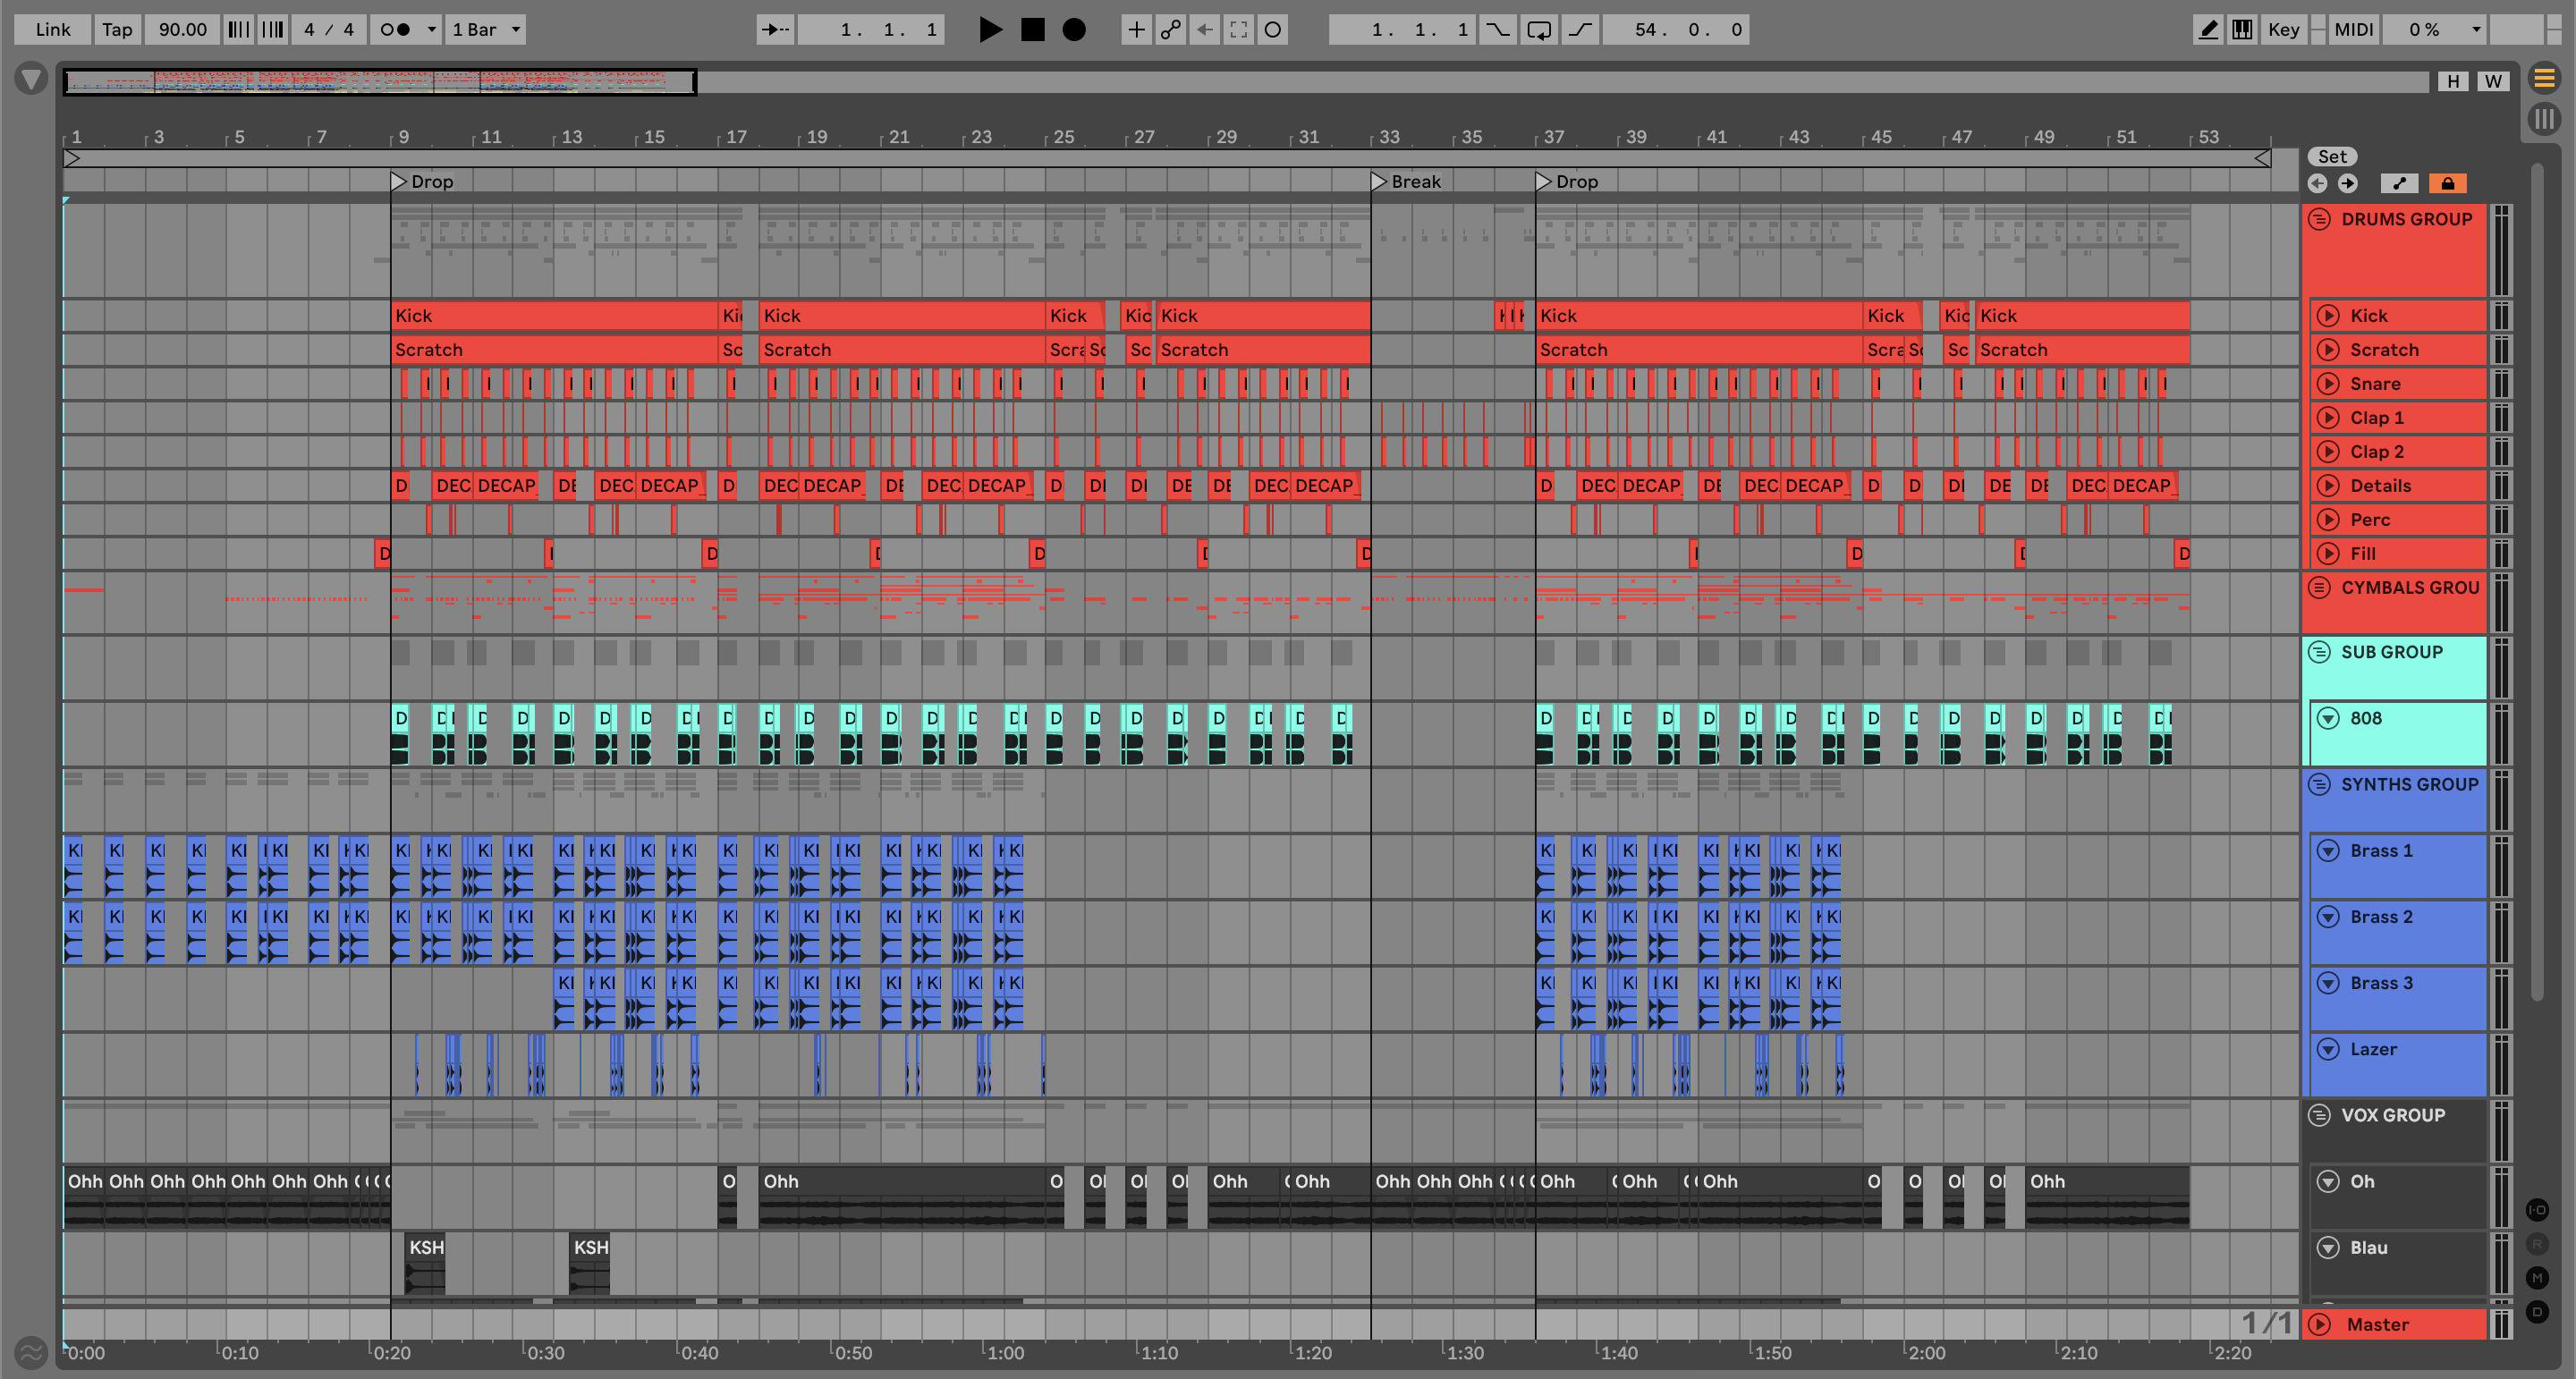Enable MIDI Arrangement Overdub plus button
Image resolution: width=2576 pixels, height=1379 pixels.
(x=1136, y=30)
